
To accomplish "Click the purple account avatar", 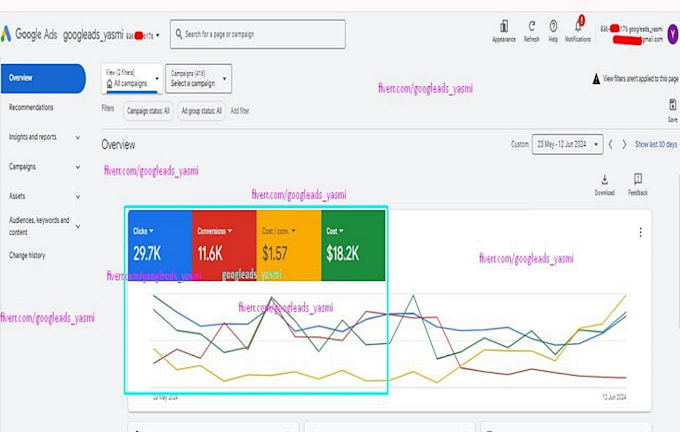I will (673, 34).
